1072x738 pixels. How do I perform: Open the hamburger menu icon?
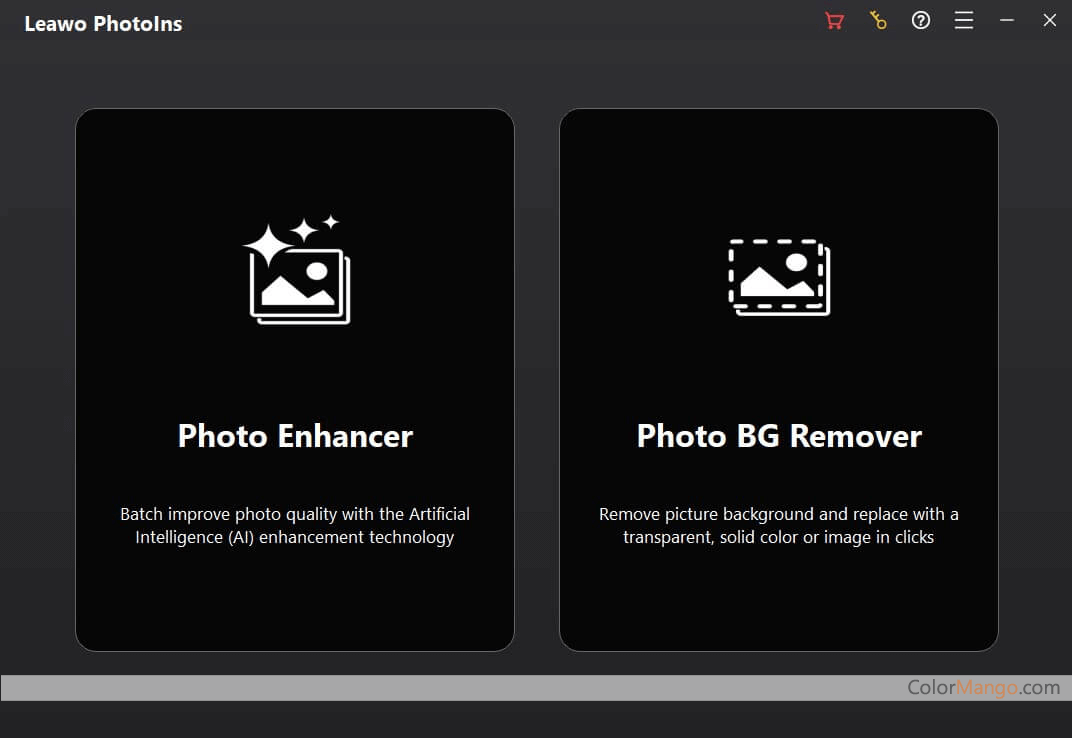tap(963, 20)
